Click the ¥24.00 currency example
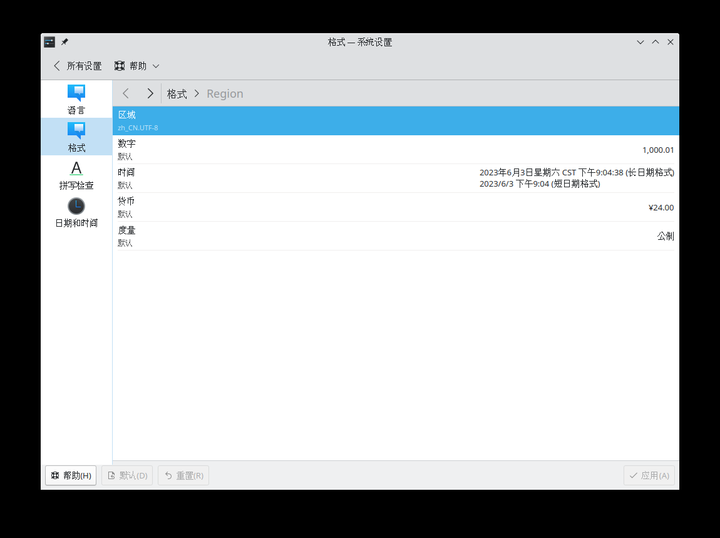 (661, 208)
